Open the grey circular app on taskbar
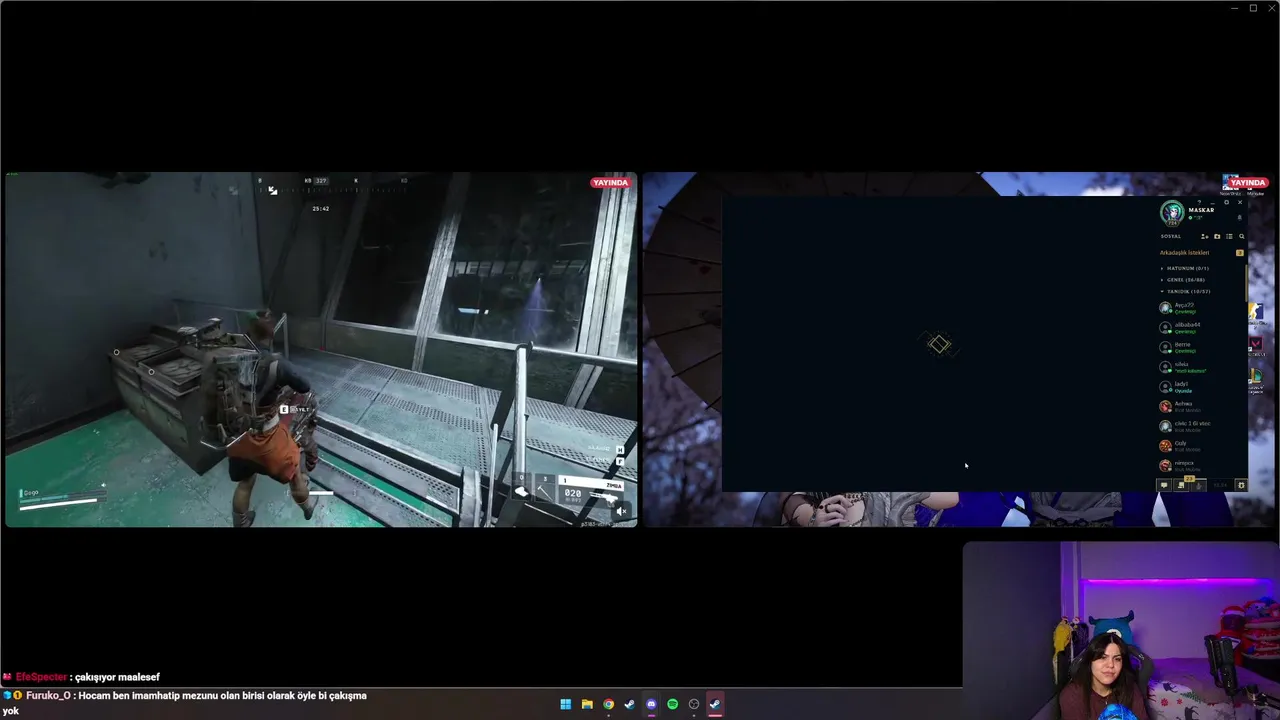1280x720 pixels. tap(694, 704)
